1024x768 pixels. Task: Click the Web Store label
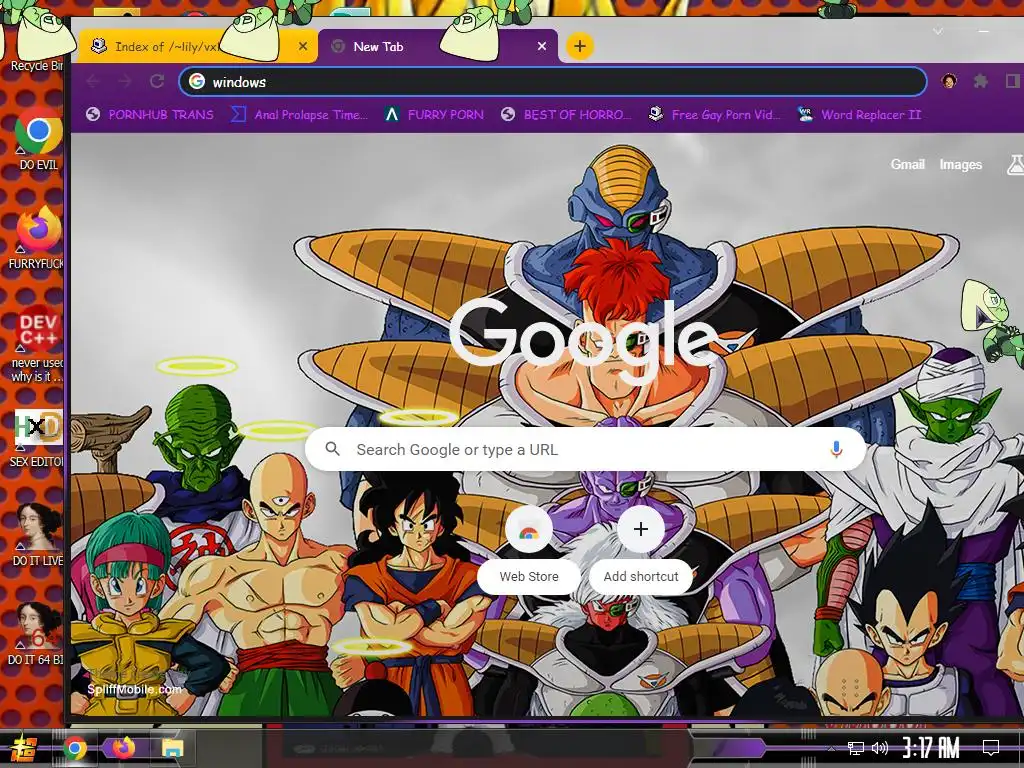pyautogui.click(x=529, y=577)
